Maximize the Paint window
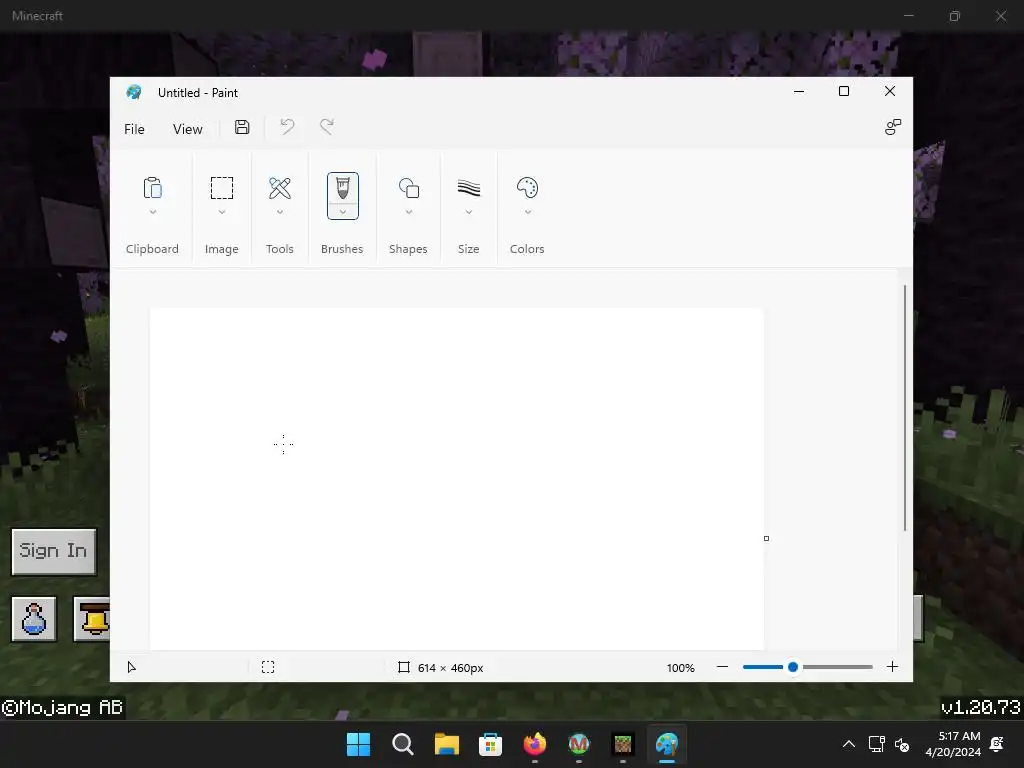The width and height of the screenshot is (1024, 768). tap(844, 91)
